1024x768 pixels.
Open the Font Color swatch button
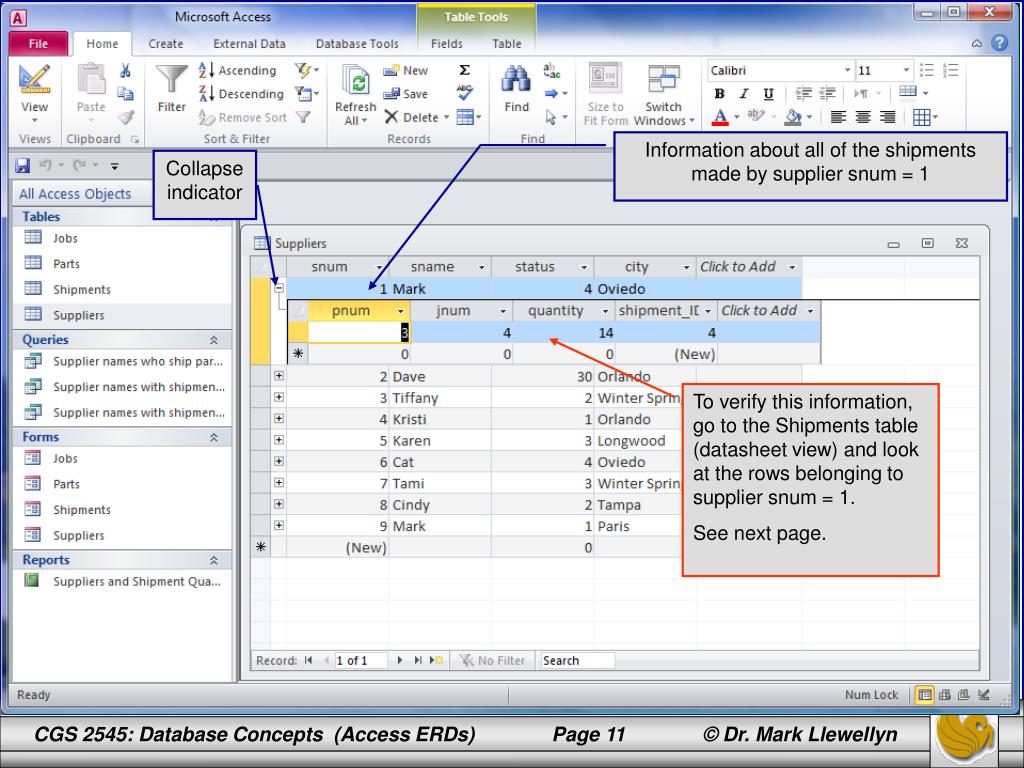[x=720, y=118]
